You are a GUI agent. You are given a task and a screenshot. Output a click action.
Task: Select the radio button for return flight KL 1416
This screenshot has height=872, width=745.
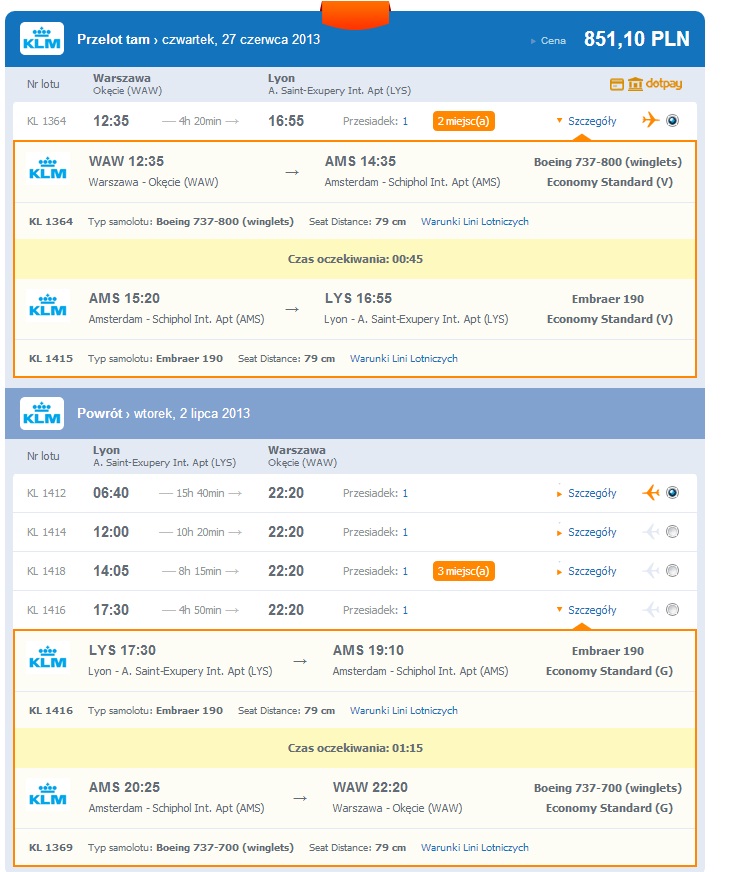click(x=672, y=610)
